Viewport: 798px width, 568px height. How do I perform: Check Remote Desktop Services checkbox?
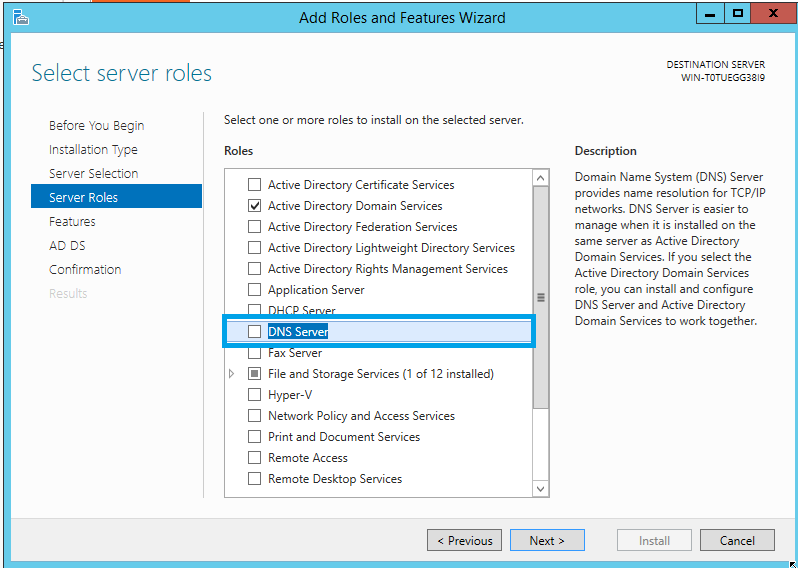point(254,479)
